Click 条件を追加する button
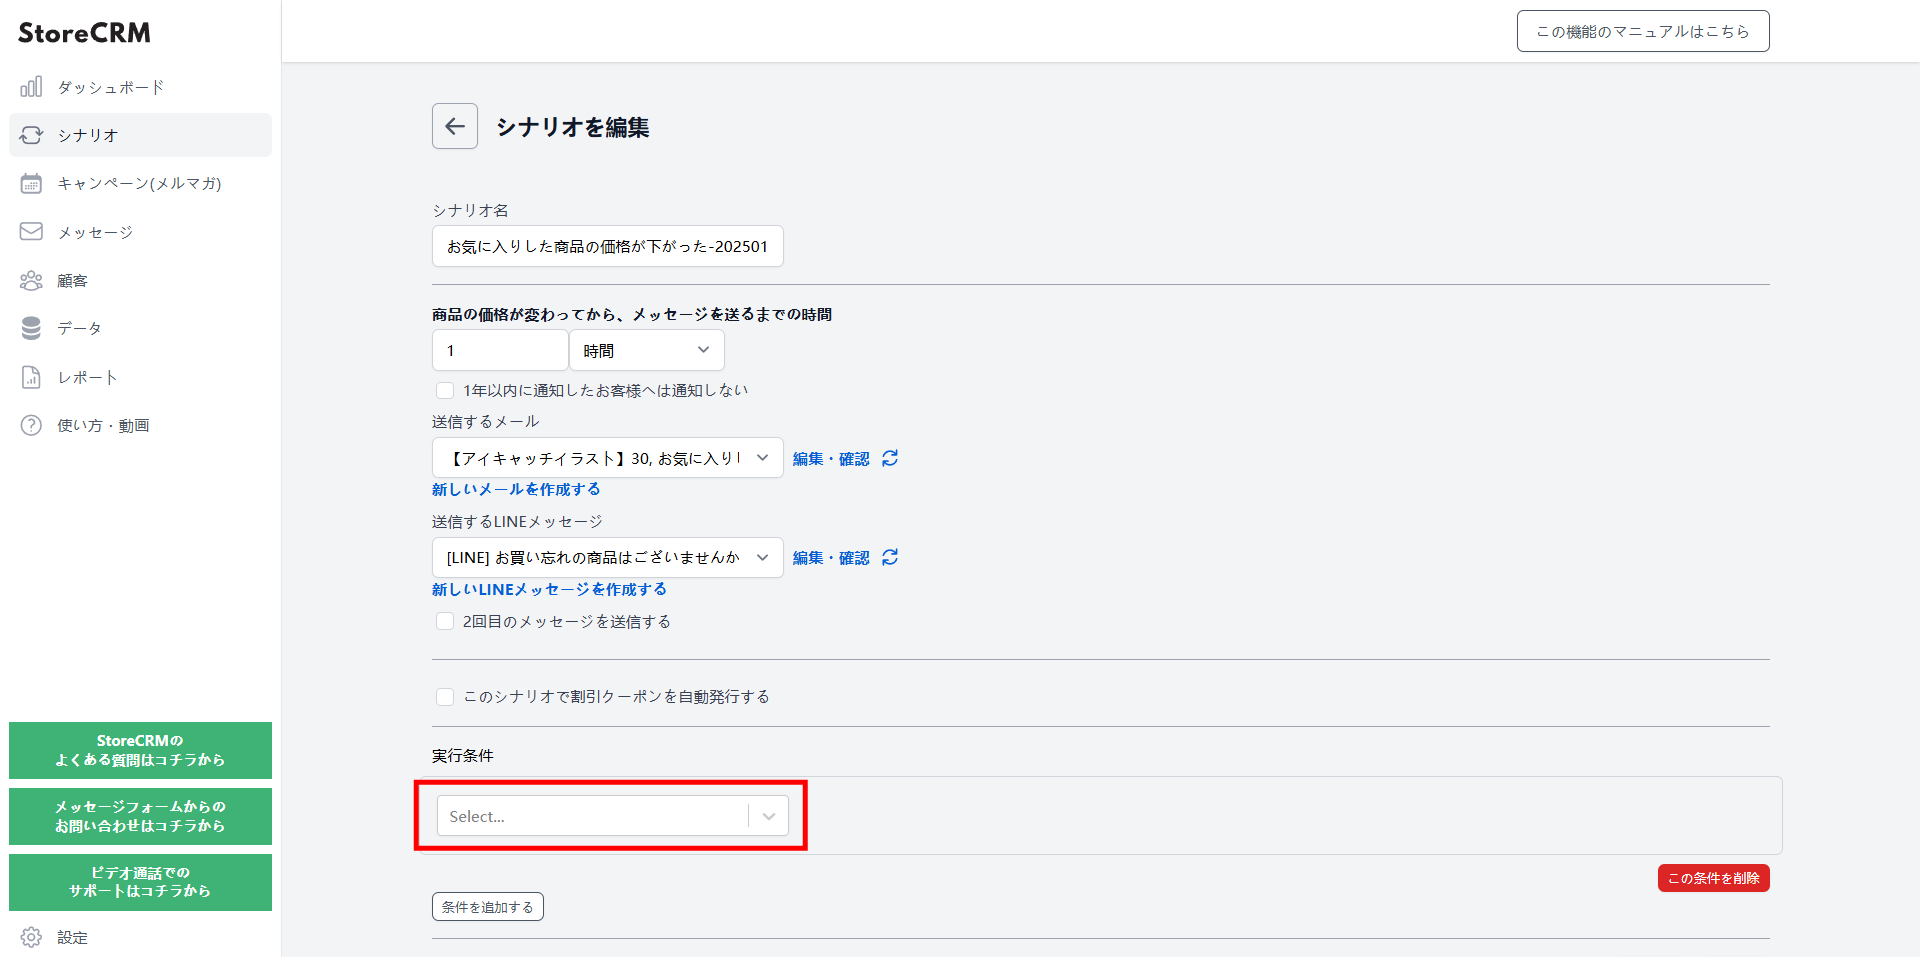1920x957 pixels. pos(488,907)
